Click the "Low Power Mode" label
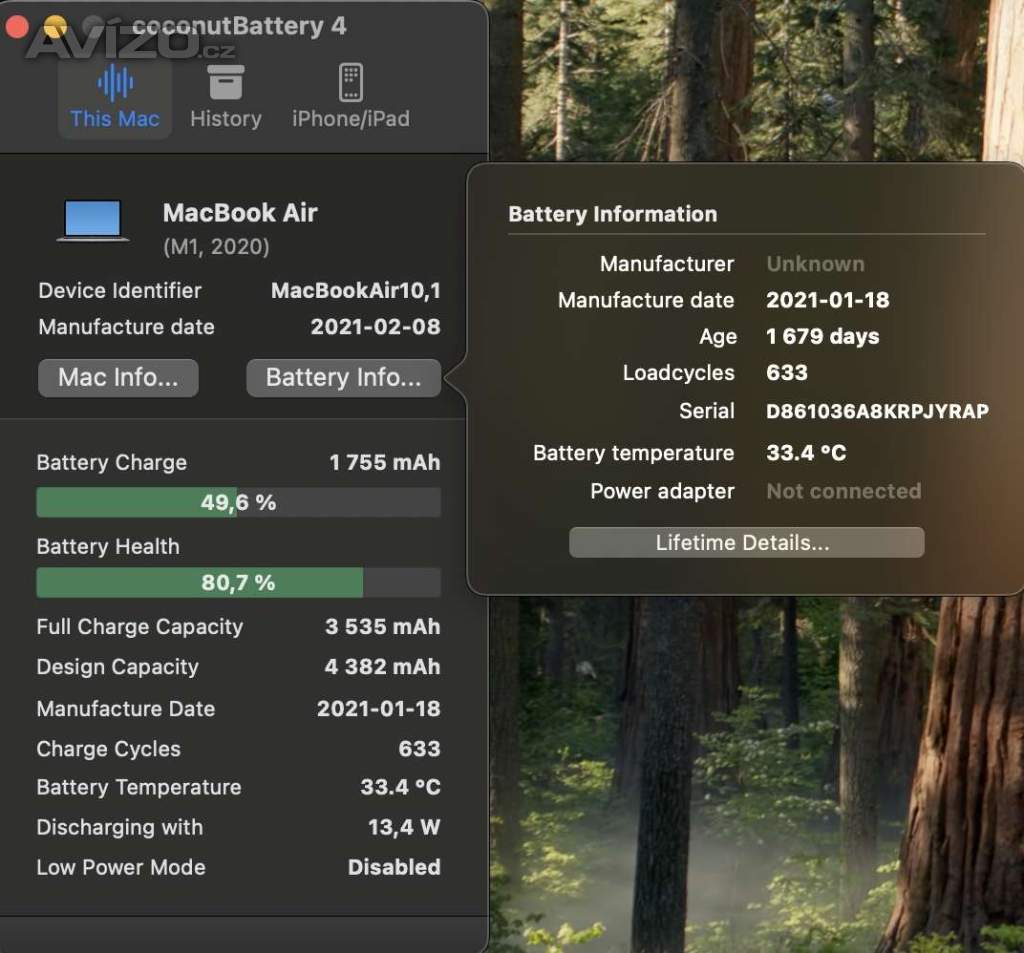The height and width of the screenshot is (953, 1024). pos(121,867)
